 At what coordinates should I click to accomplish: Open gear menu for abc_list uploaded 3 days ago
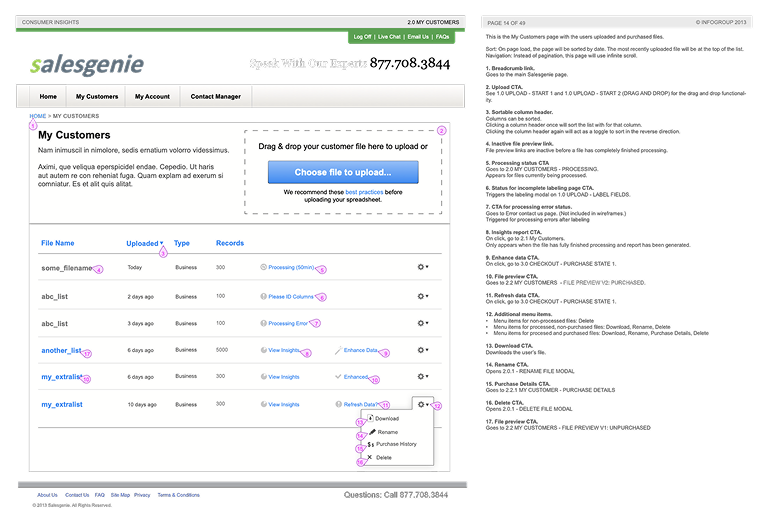423,323
